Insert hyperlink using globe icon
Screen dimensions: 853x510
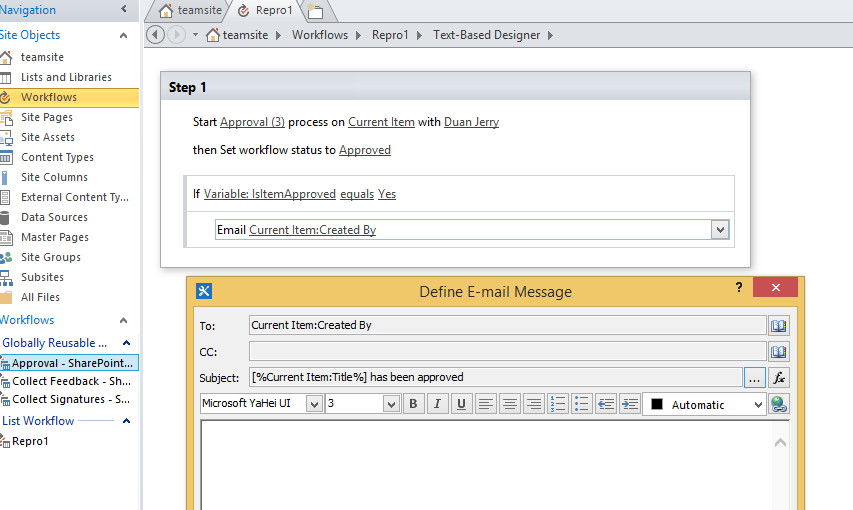click(x=779, y=404)
